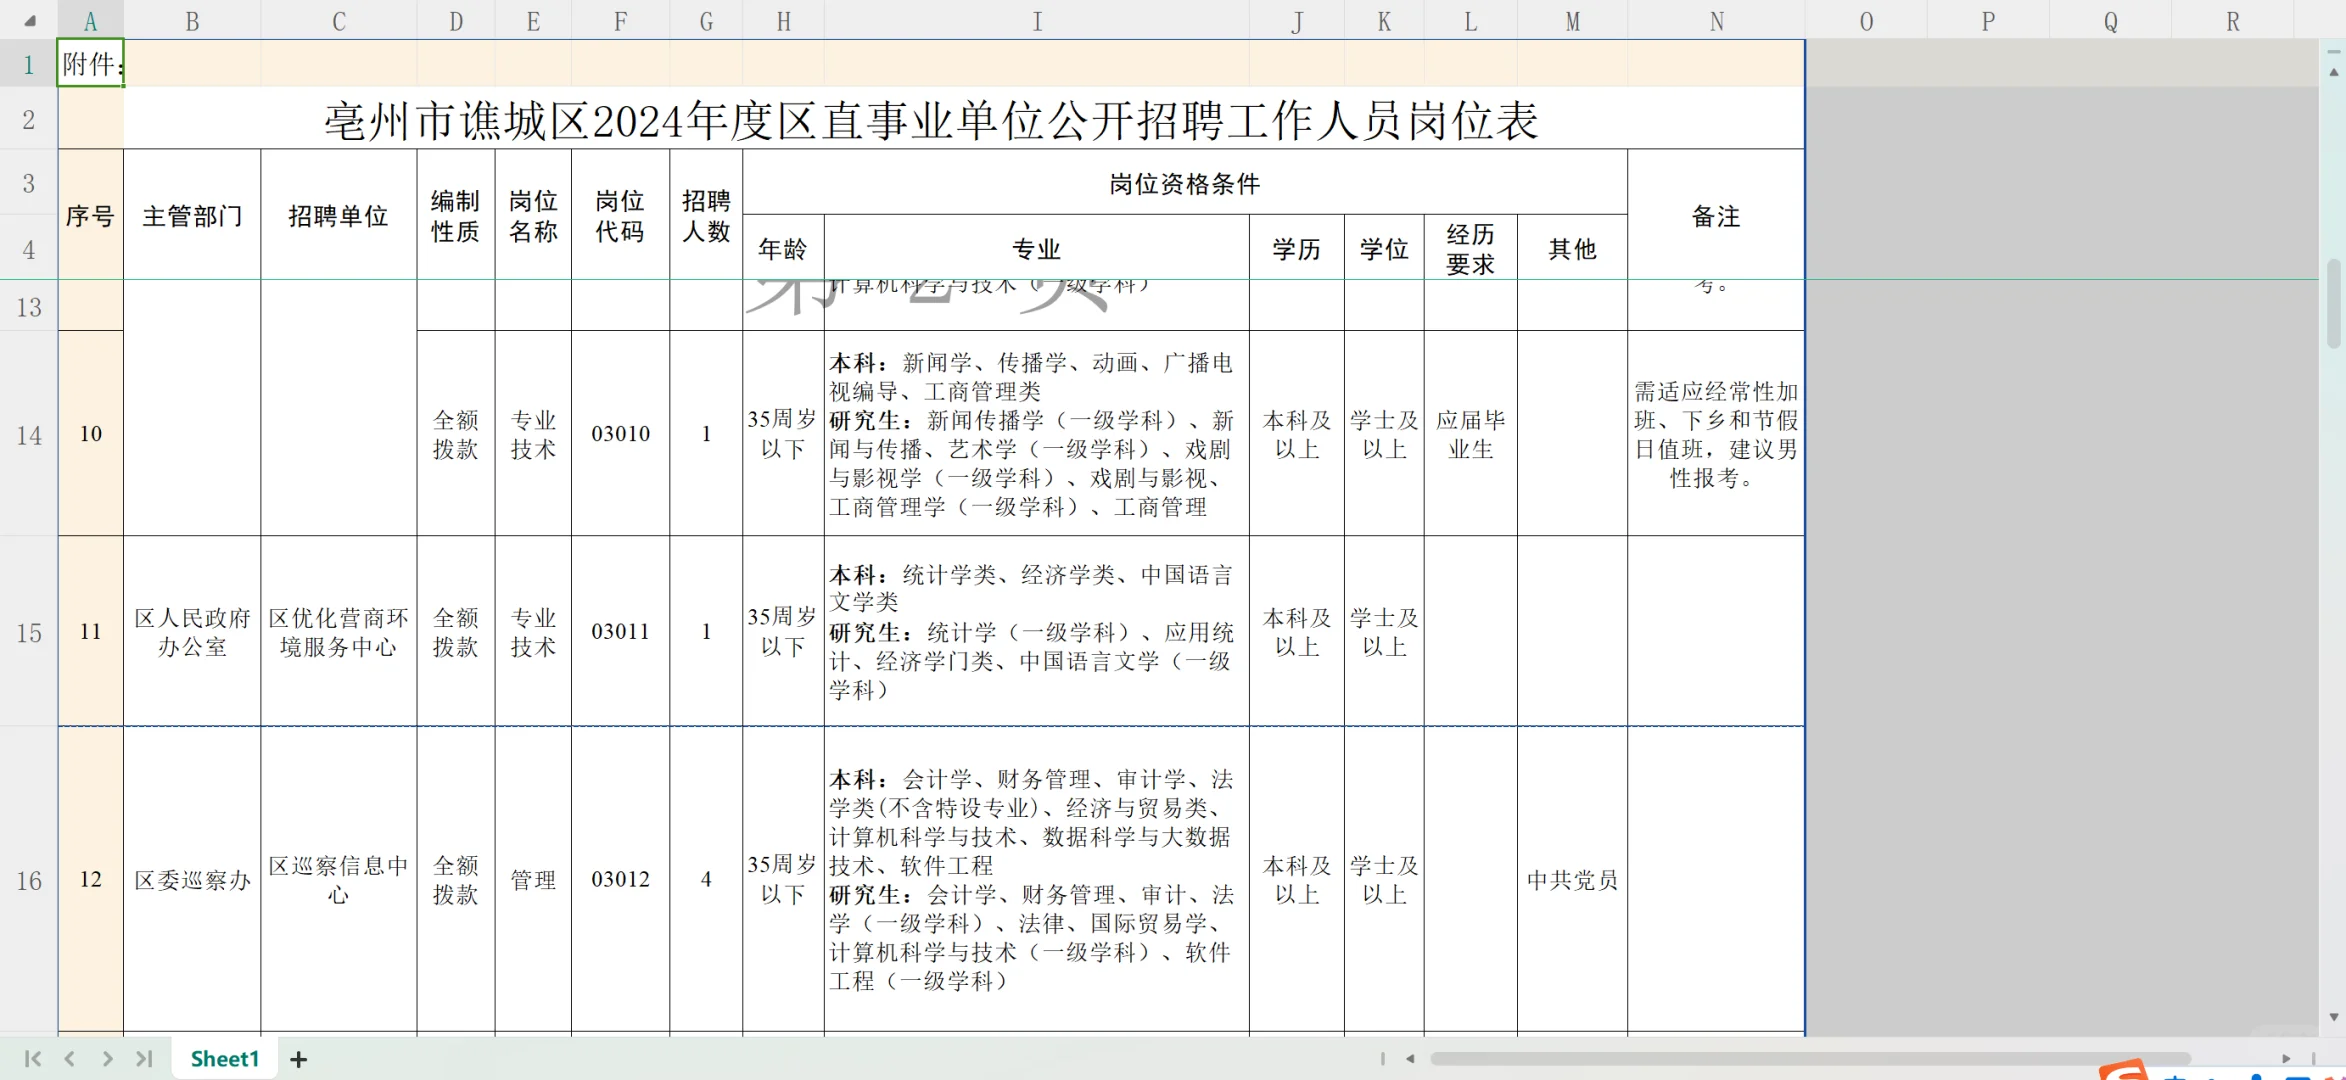Image resolution: width=2346 pixels, height=1080 pixels.
Task: Click the horizontal scrollbar's left arrow
Action: [1410, 1058]
